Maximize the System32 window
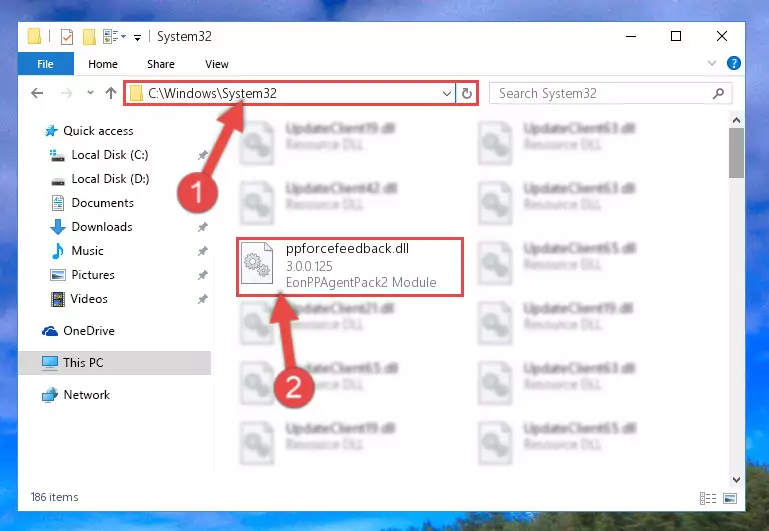This screenshot has width=769, height=531. point(676,36)
